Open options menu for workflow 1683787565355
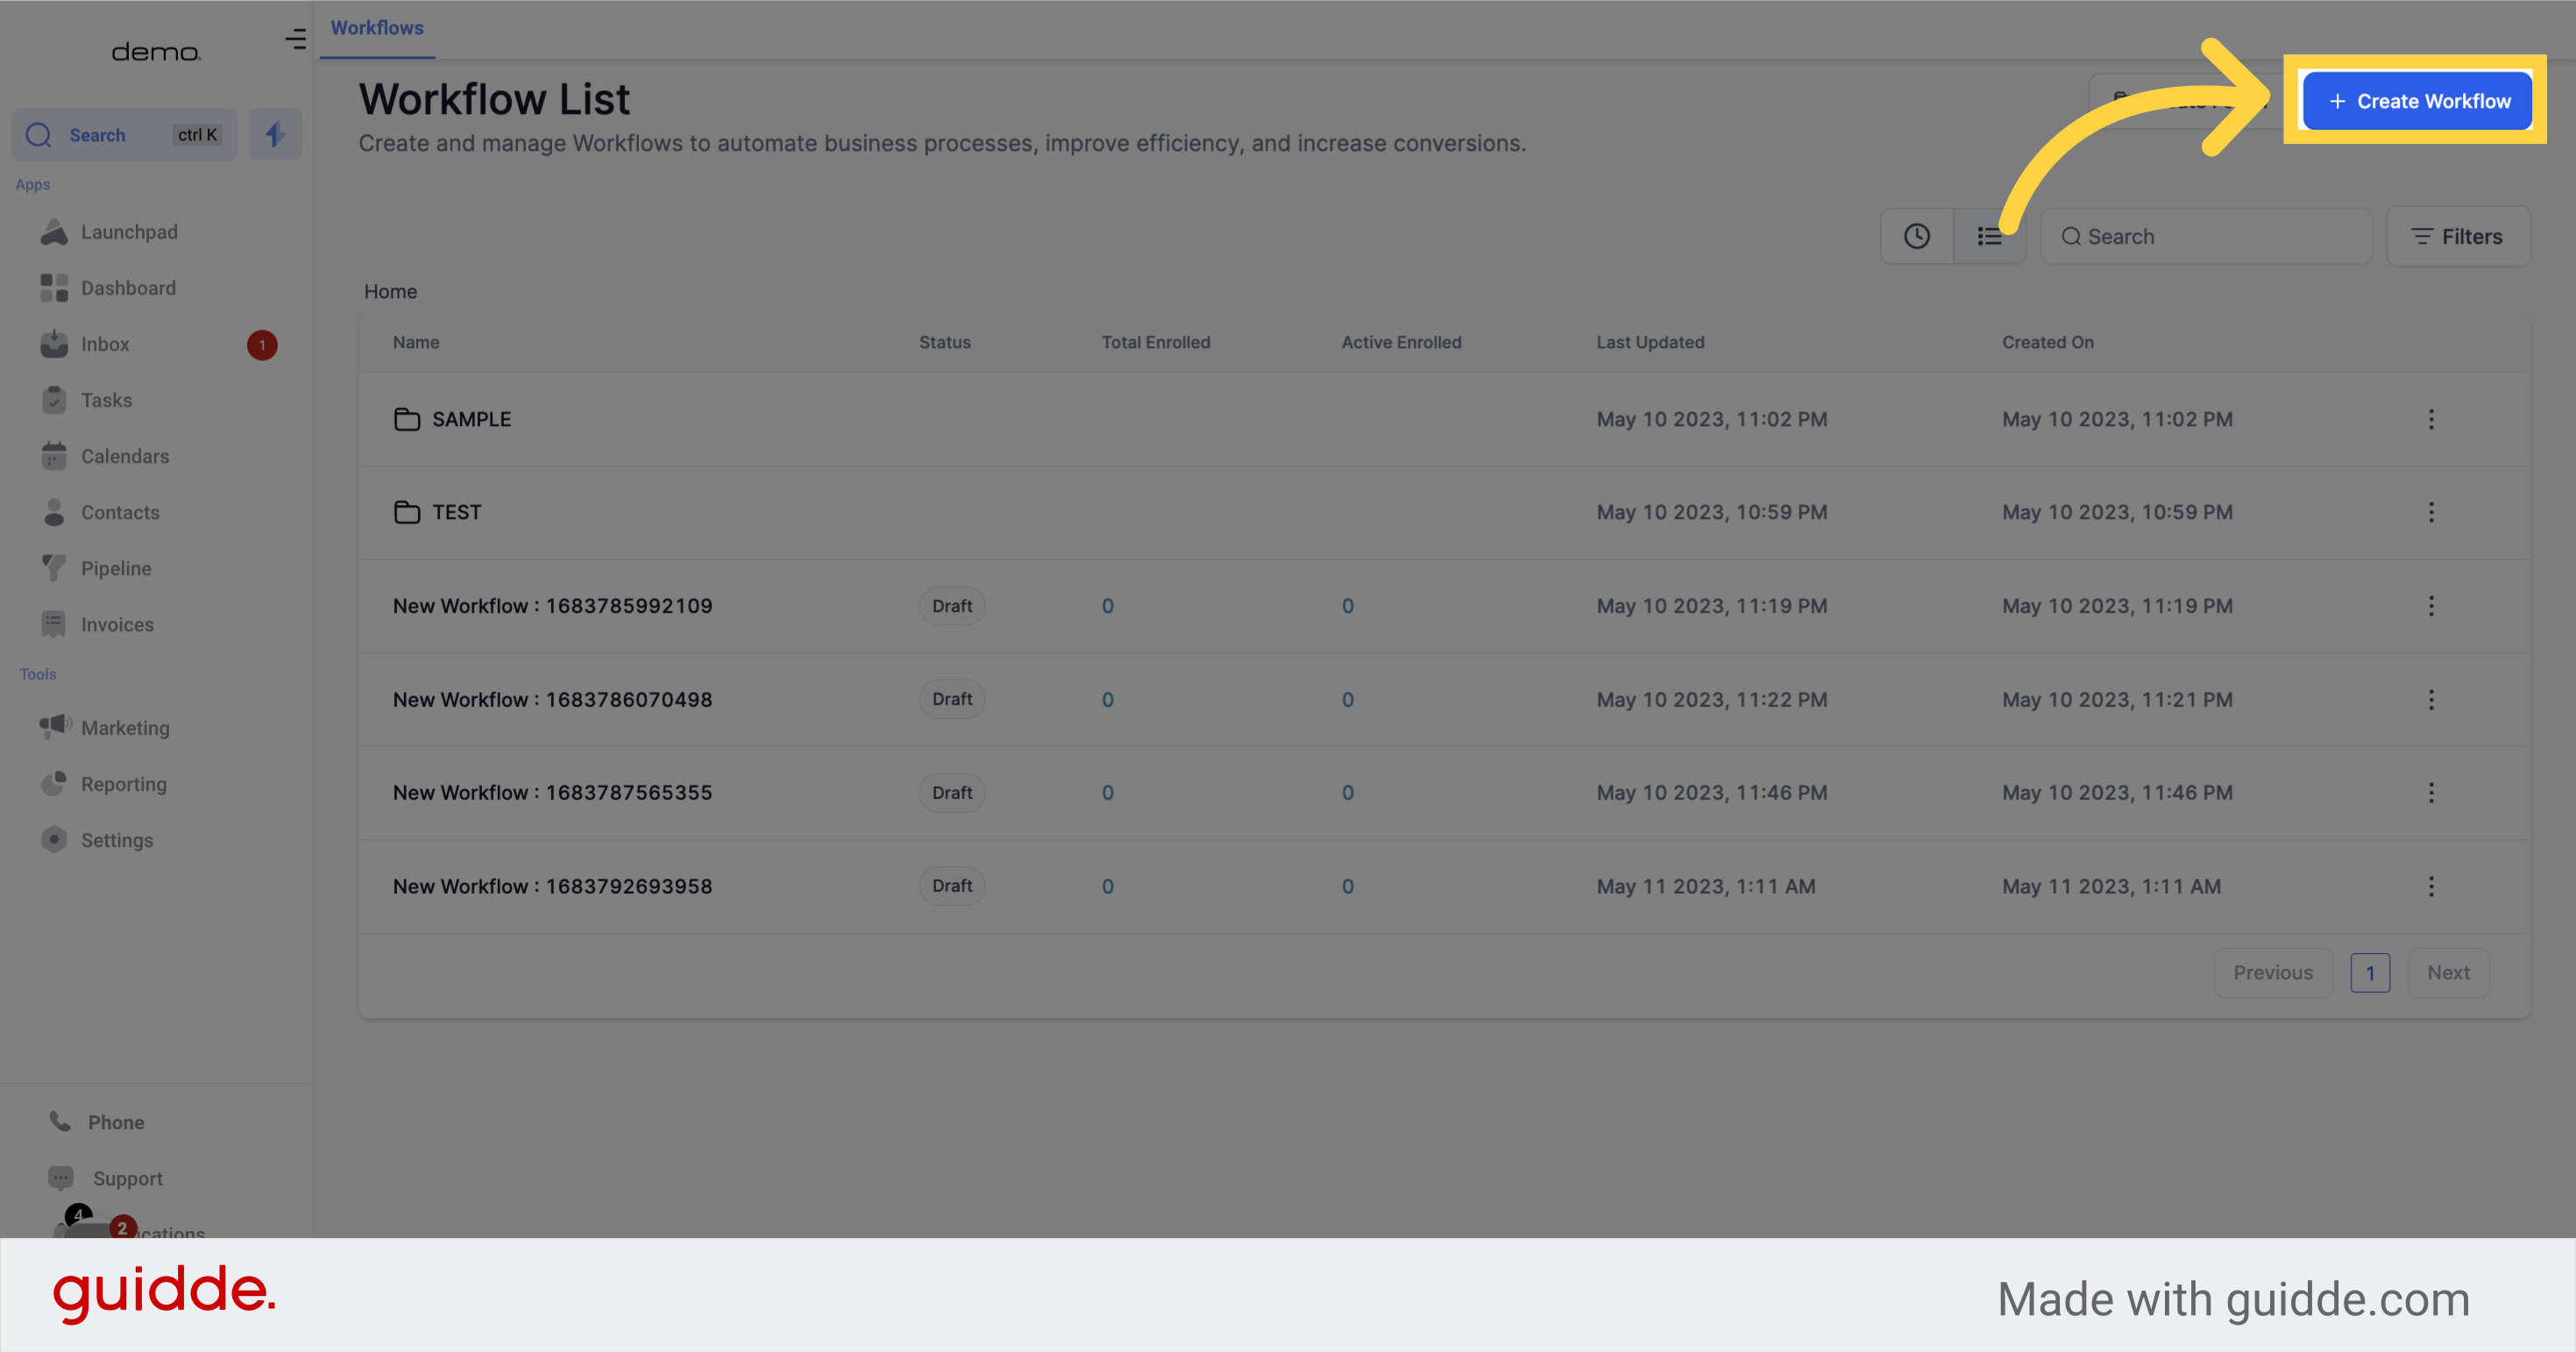The width and height of the screenshot is (2576, 1352). pos(2431,792)
